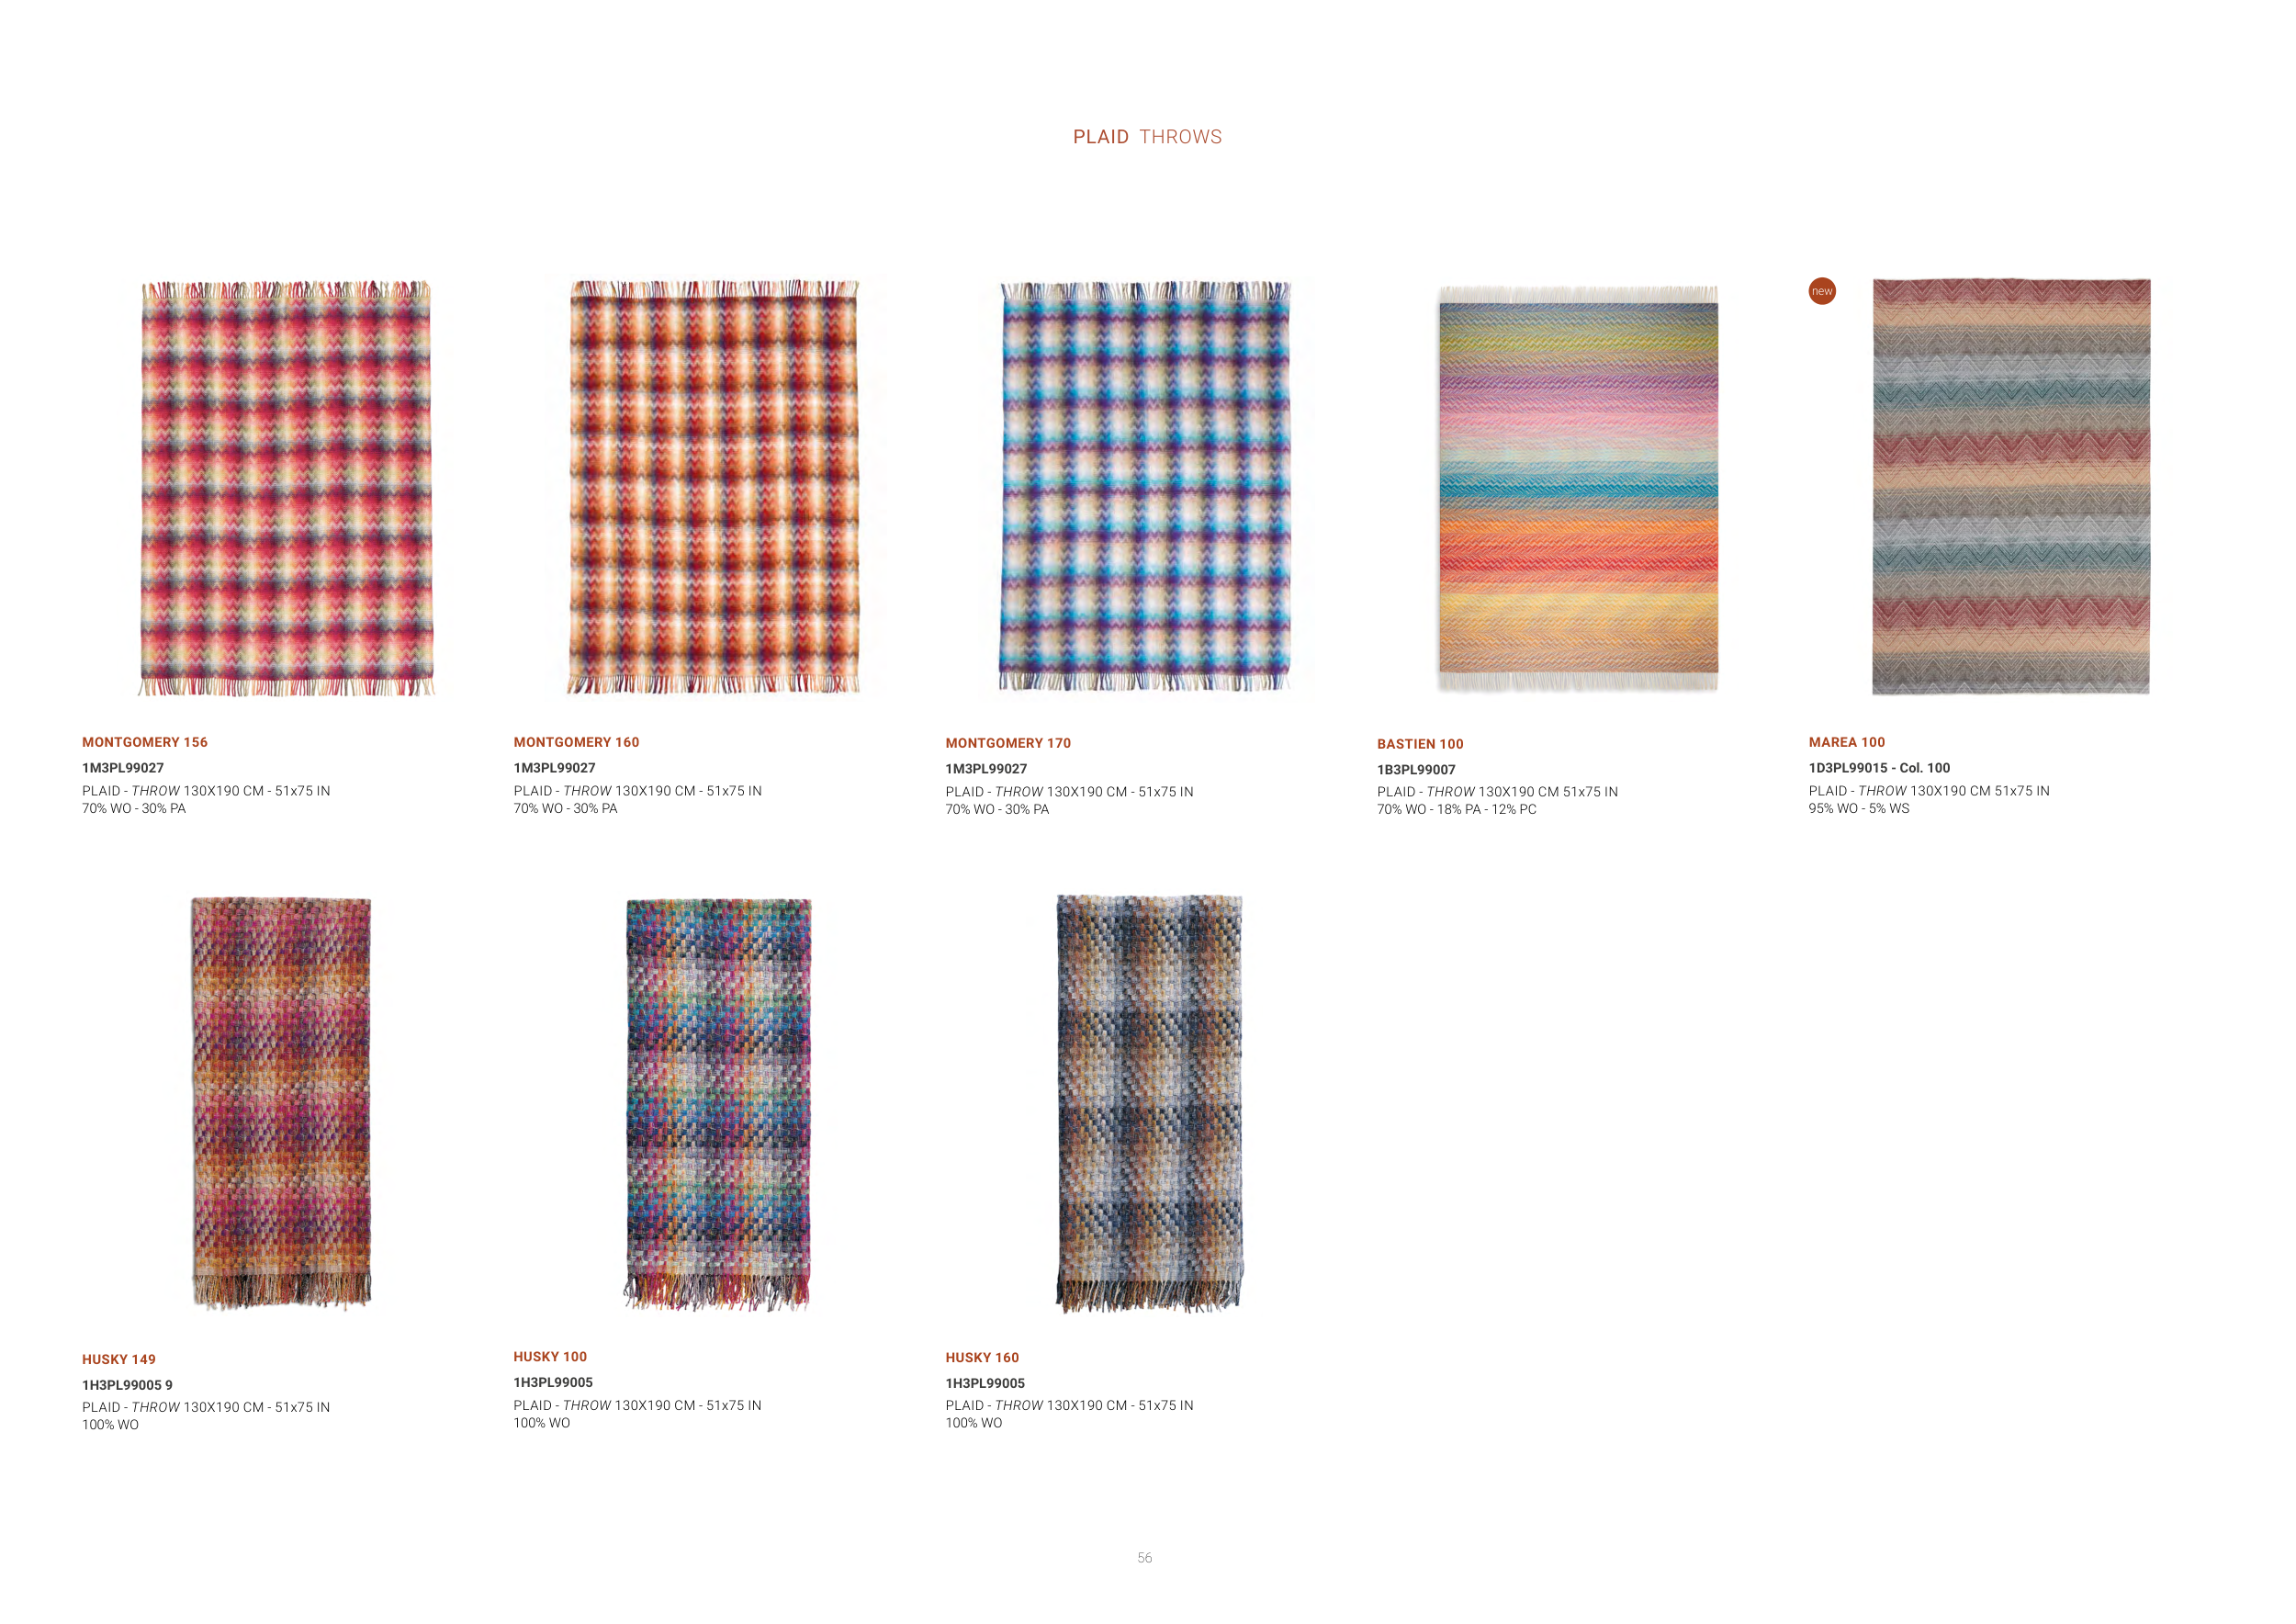The image size is (2296, 1624).
Task: Select the Husky 160 grey throw image
Action: click(1149, 1103)
